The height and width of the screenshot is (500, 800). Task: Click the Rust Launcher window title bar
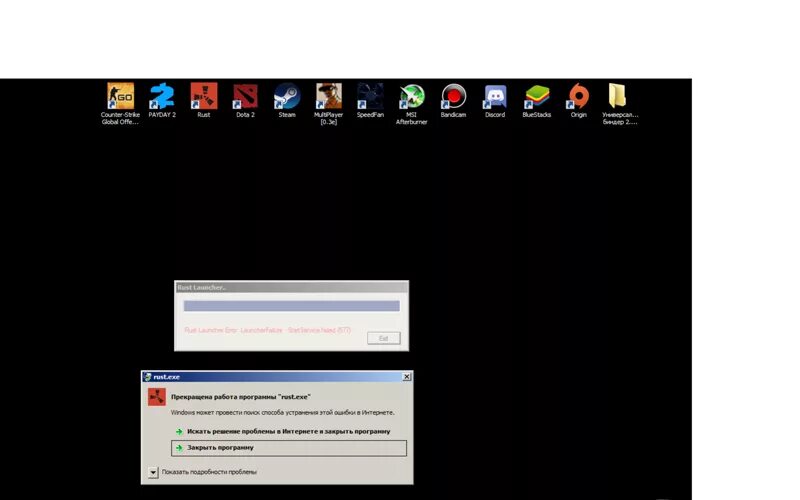(291, 288)
